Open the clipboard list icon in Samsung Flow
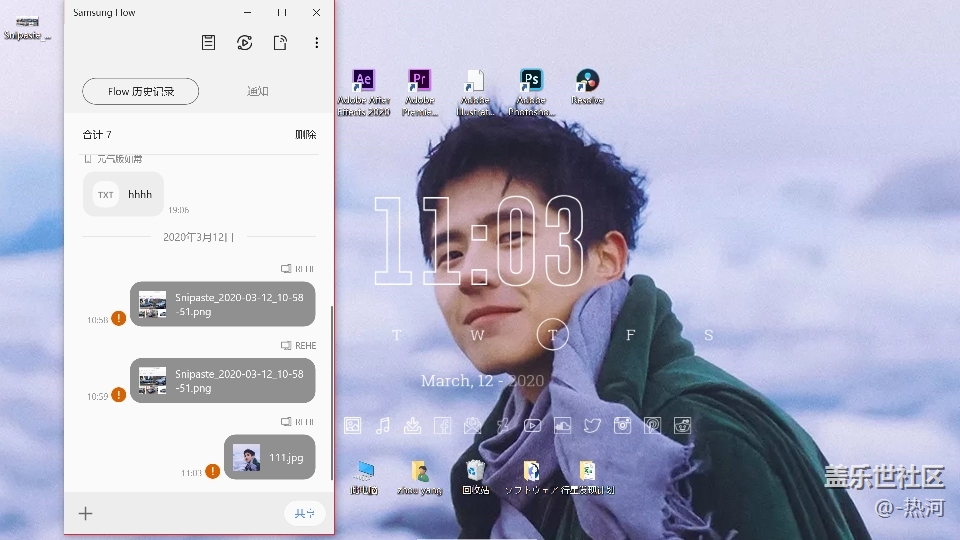Screen dimensions: 960x540 click(208, 43)
